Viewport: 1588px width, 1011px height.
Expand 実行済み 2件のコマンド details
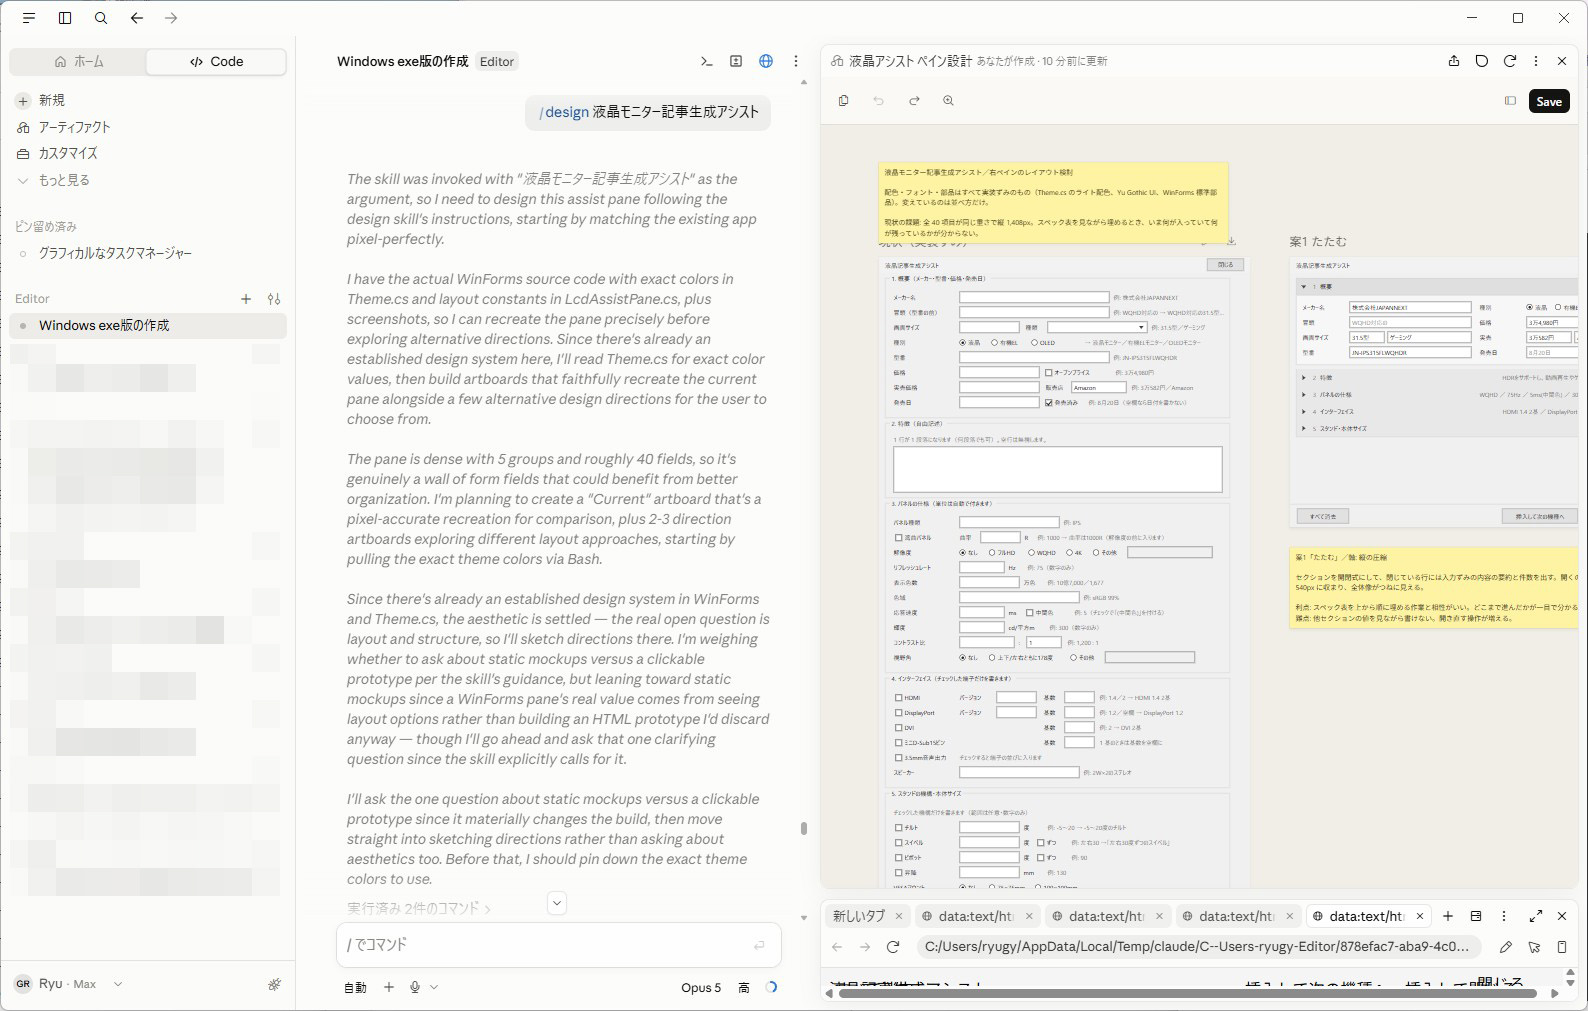pos(419,908)
